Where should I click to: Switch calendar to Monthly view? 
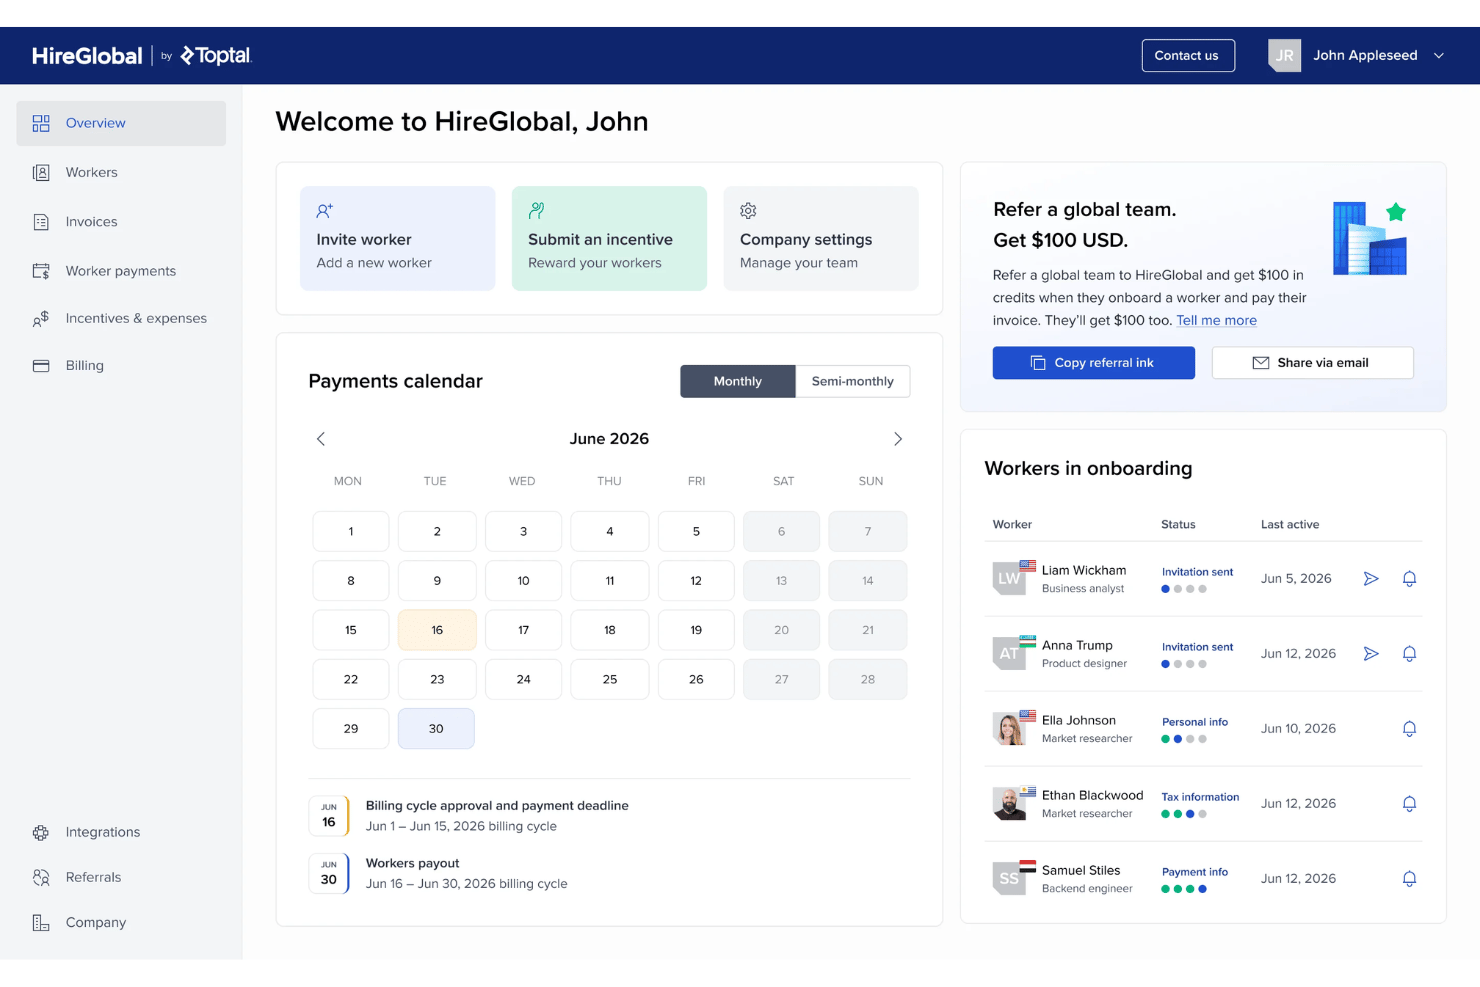(738, 381)
